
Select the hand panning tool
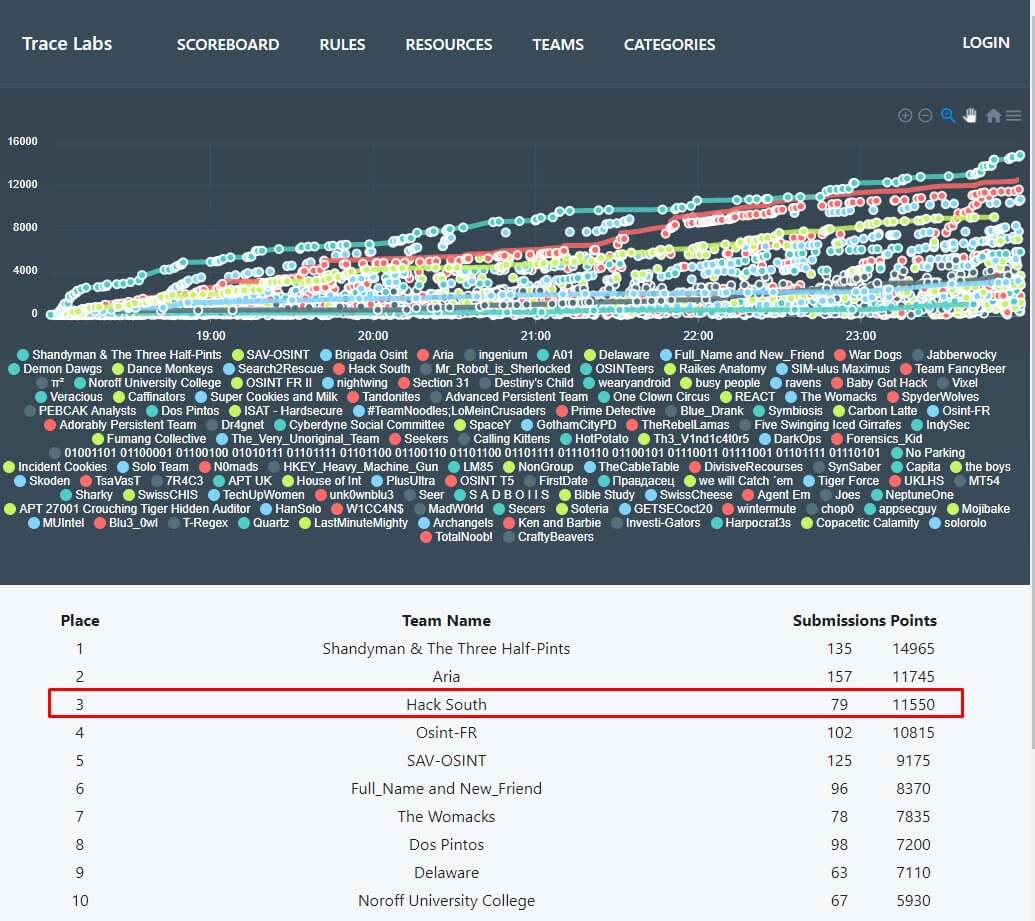(970, 116)
